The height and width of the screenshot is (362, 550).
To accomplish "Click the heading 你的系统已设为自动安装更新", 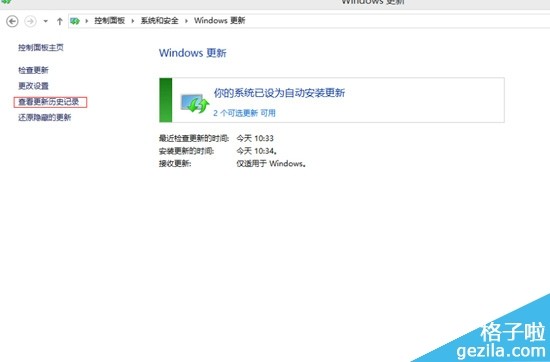I will coord(280,93).
